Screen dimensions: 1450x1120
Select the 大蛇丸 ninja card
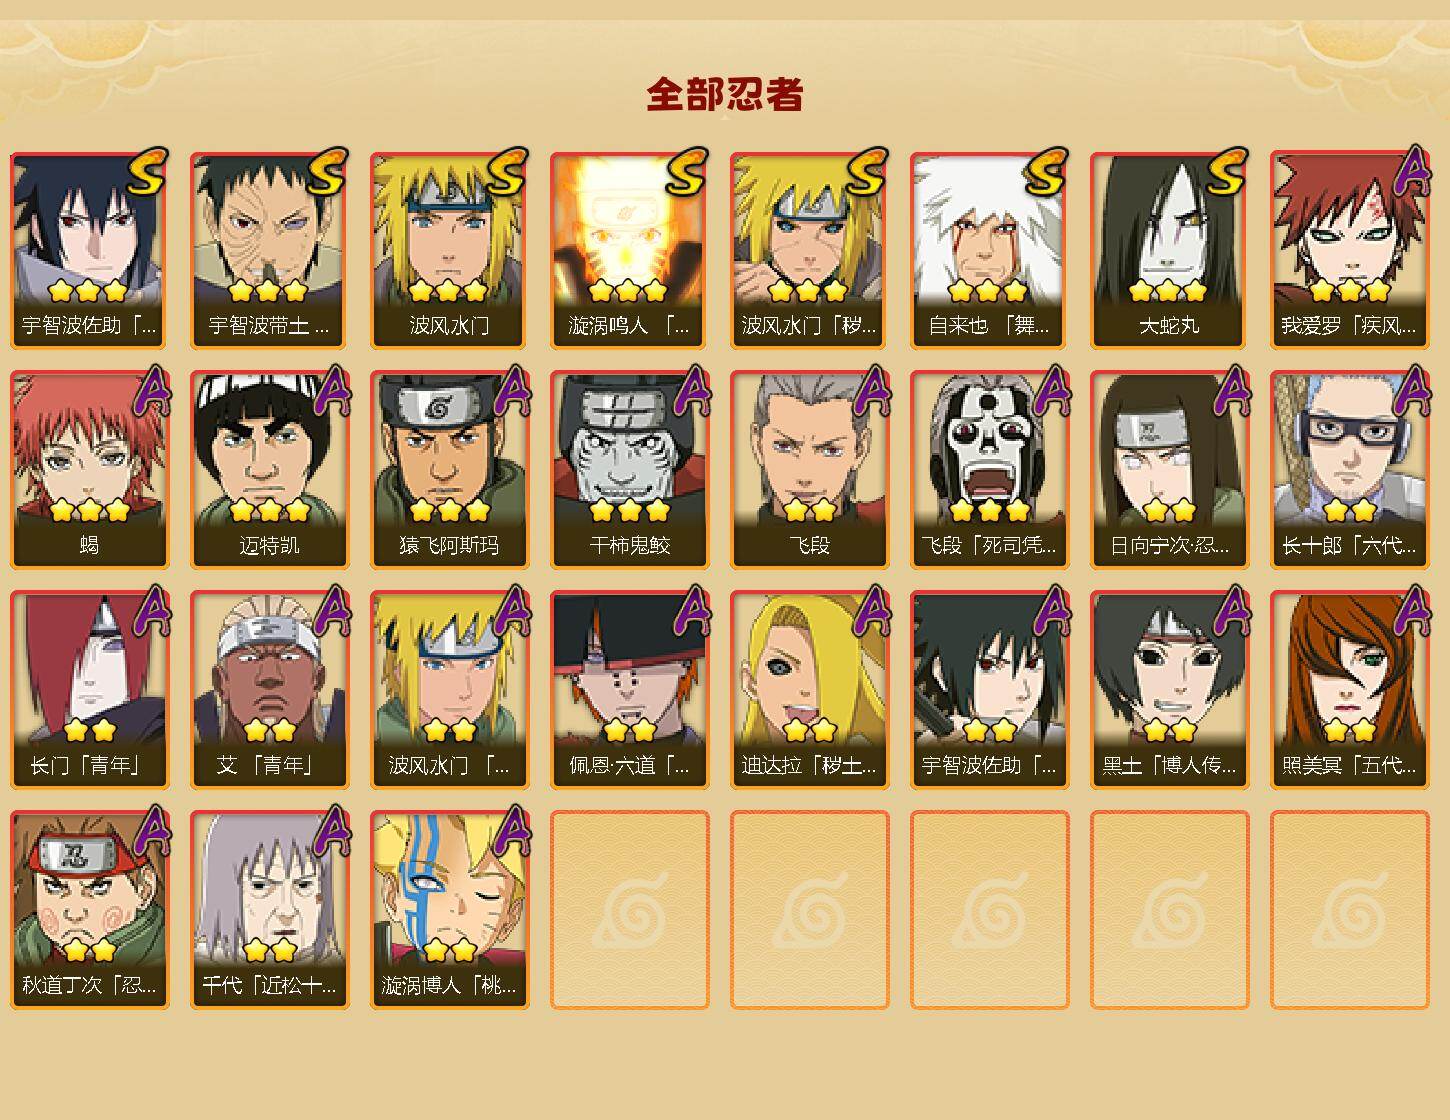click(1169, 250)
